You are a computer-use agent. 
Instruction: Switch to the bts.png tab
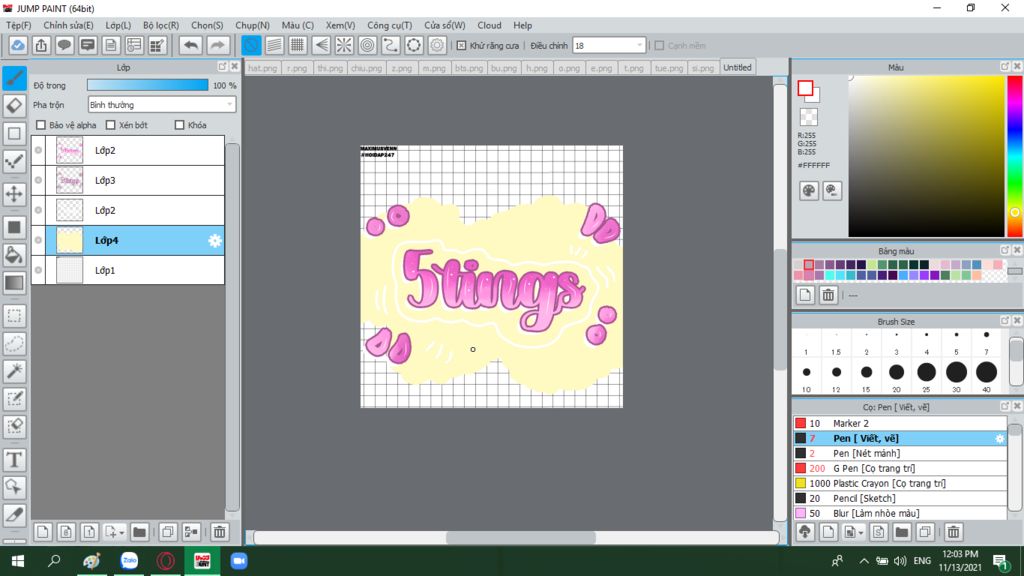(468, 68)
